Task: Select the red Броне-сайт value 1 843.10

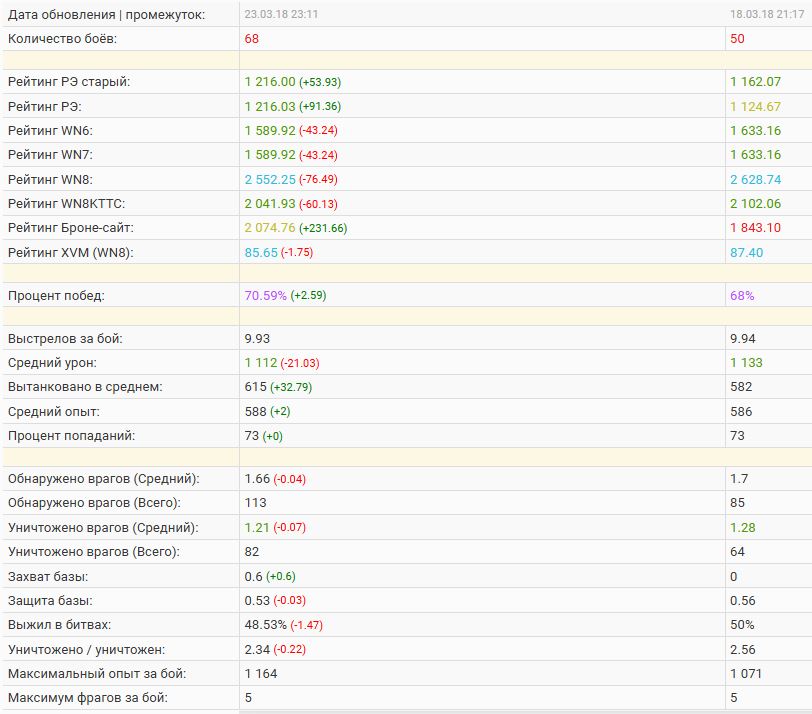Action: (x=756, y=228)
